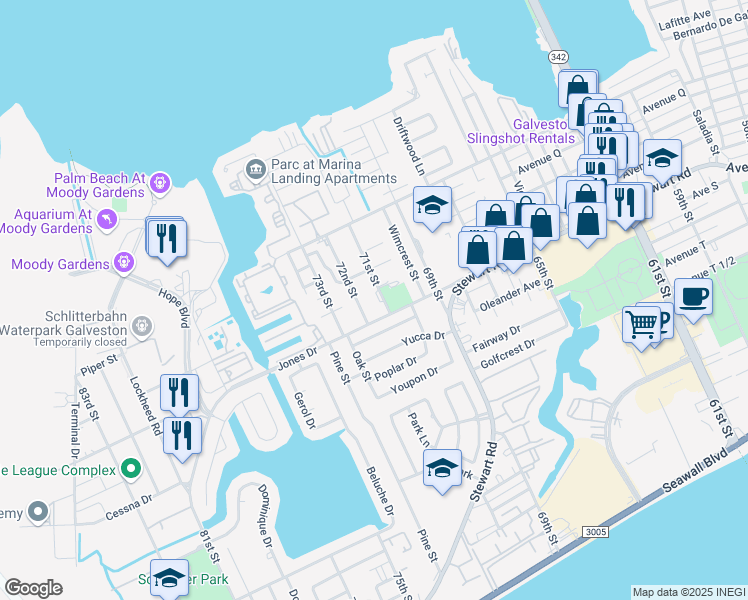Click the gray pin at left edge near Cessna Dr

click(38, 511)
